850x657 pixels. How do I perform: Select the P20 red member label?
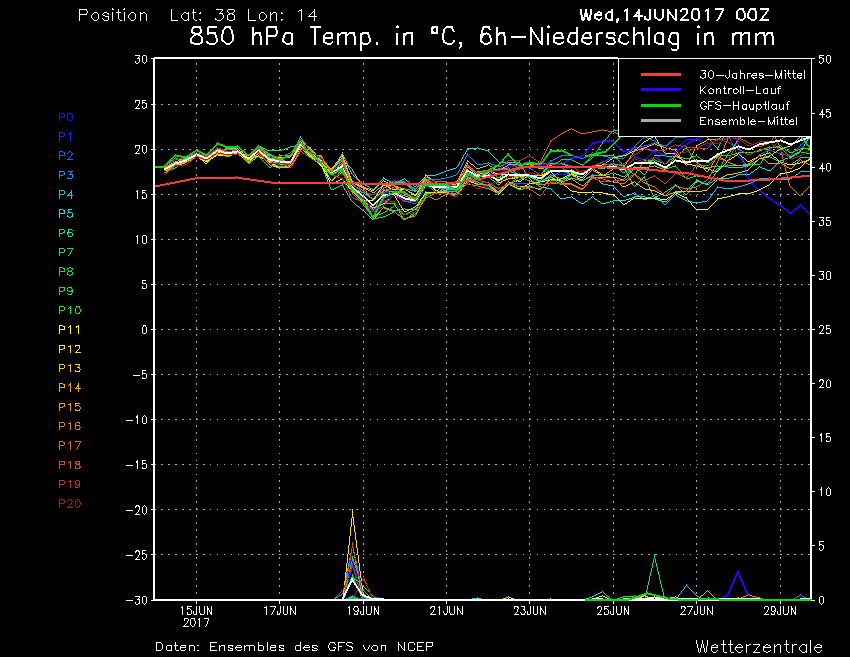click(69, 504)
